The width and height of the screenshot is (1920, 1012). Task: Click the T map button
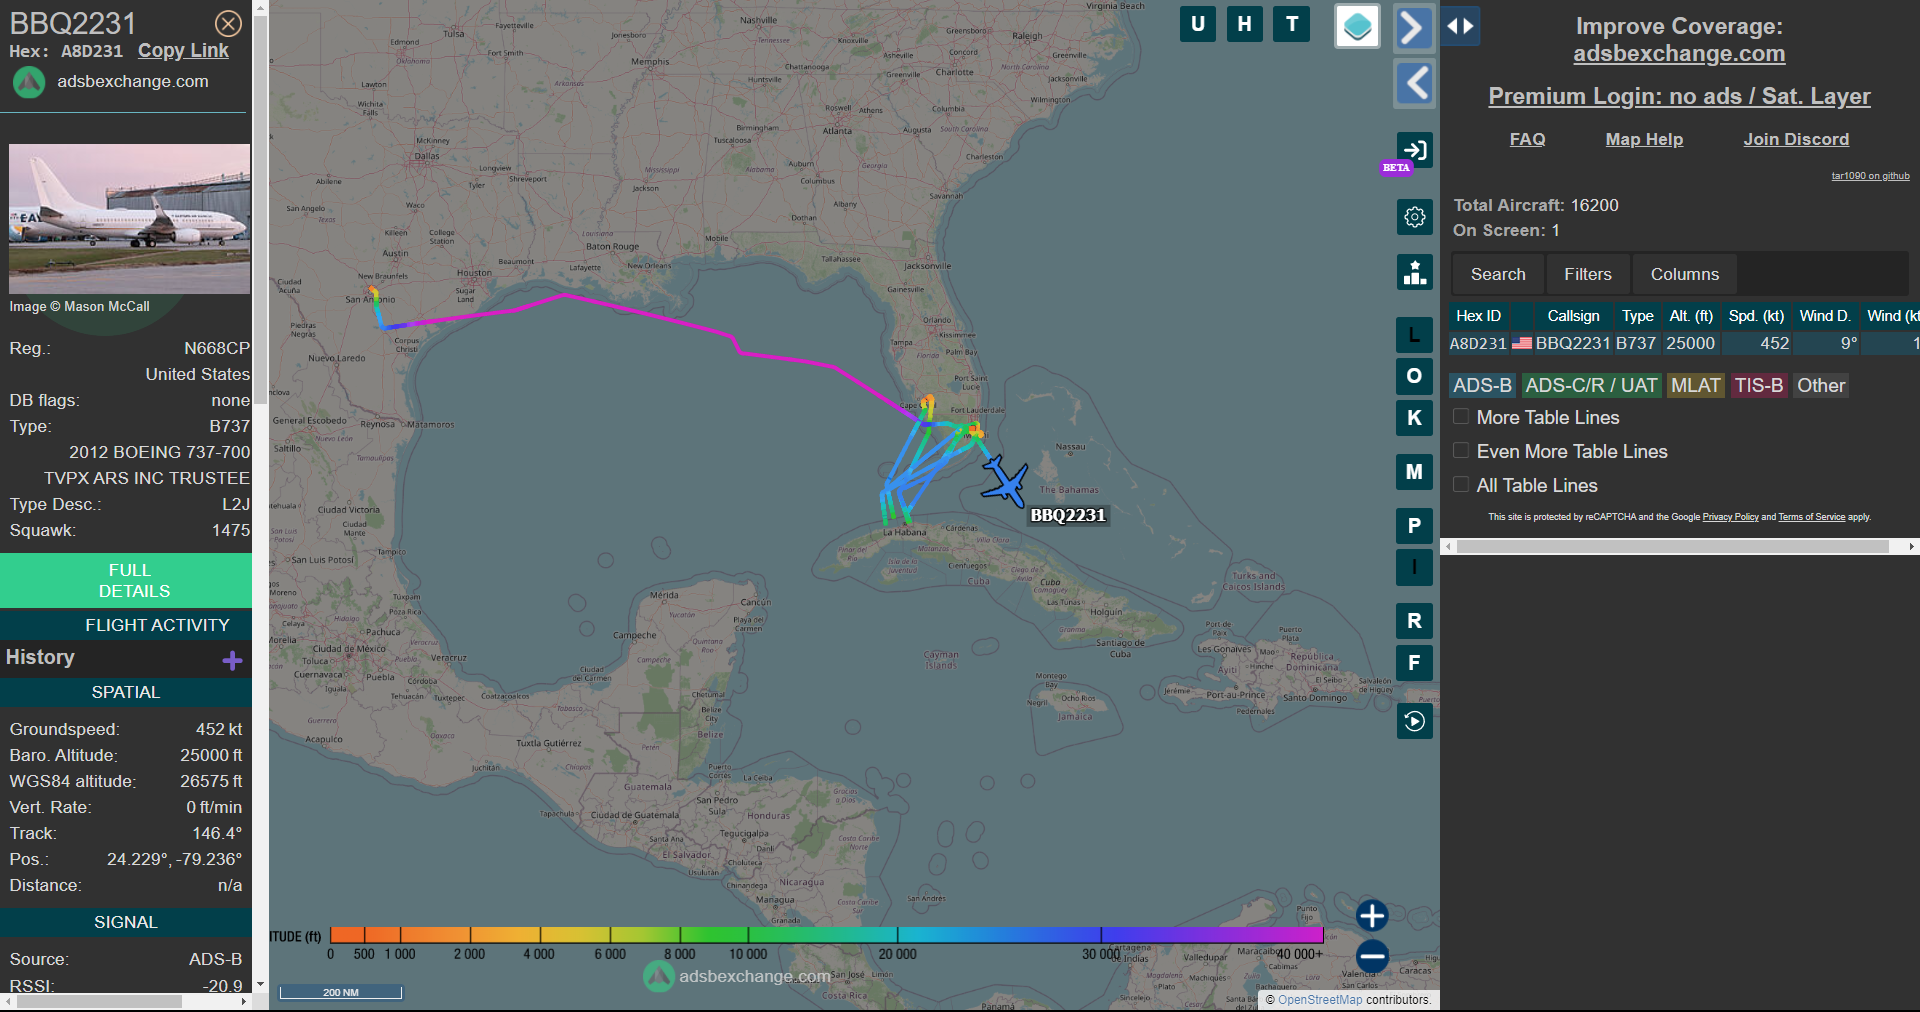click(1292, 24)
